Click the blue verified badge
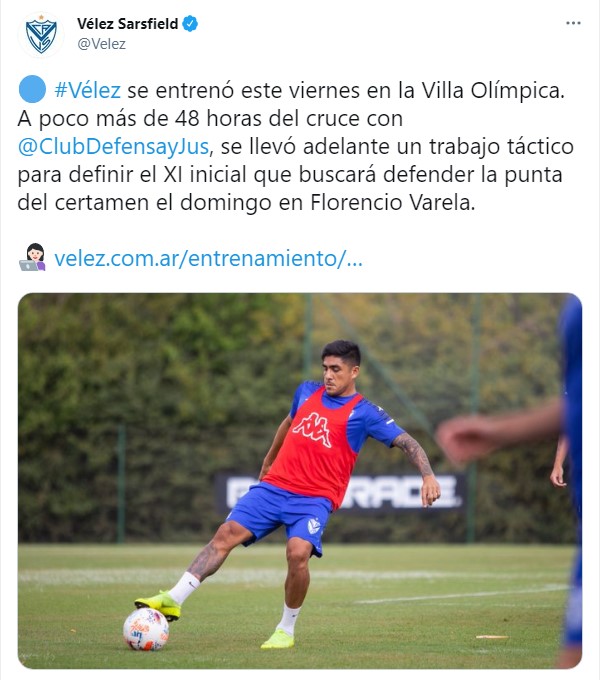The height and width of the screenshot is (680, 603). click(x=190, y=23)
